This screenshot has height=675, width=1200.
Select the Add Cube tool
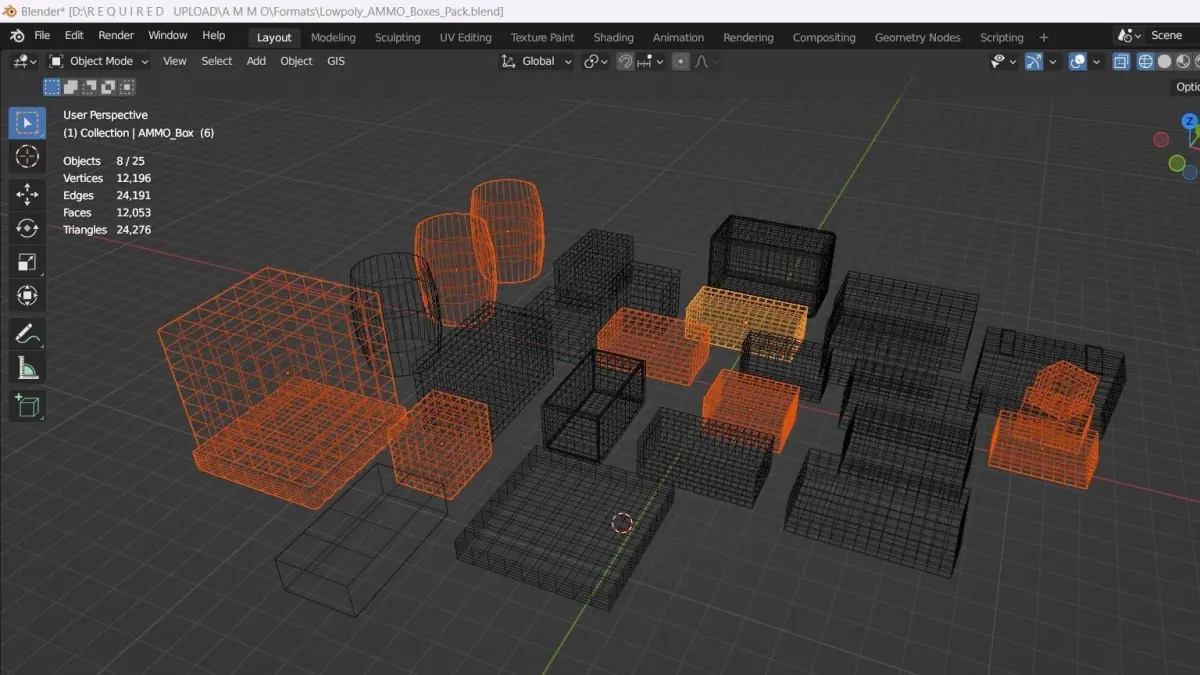(x=27, y=405)
